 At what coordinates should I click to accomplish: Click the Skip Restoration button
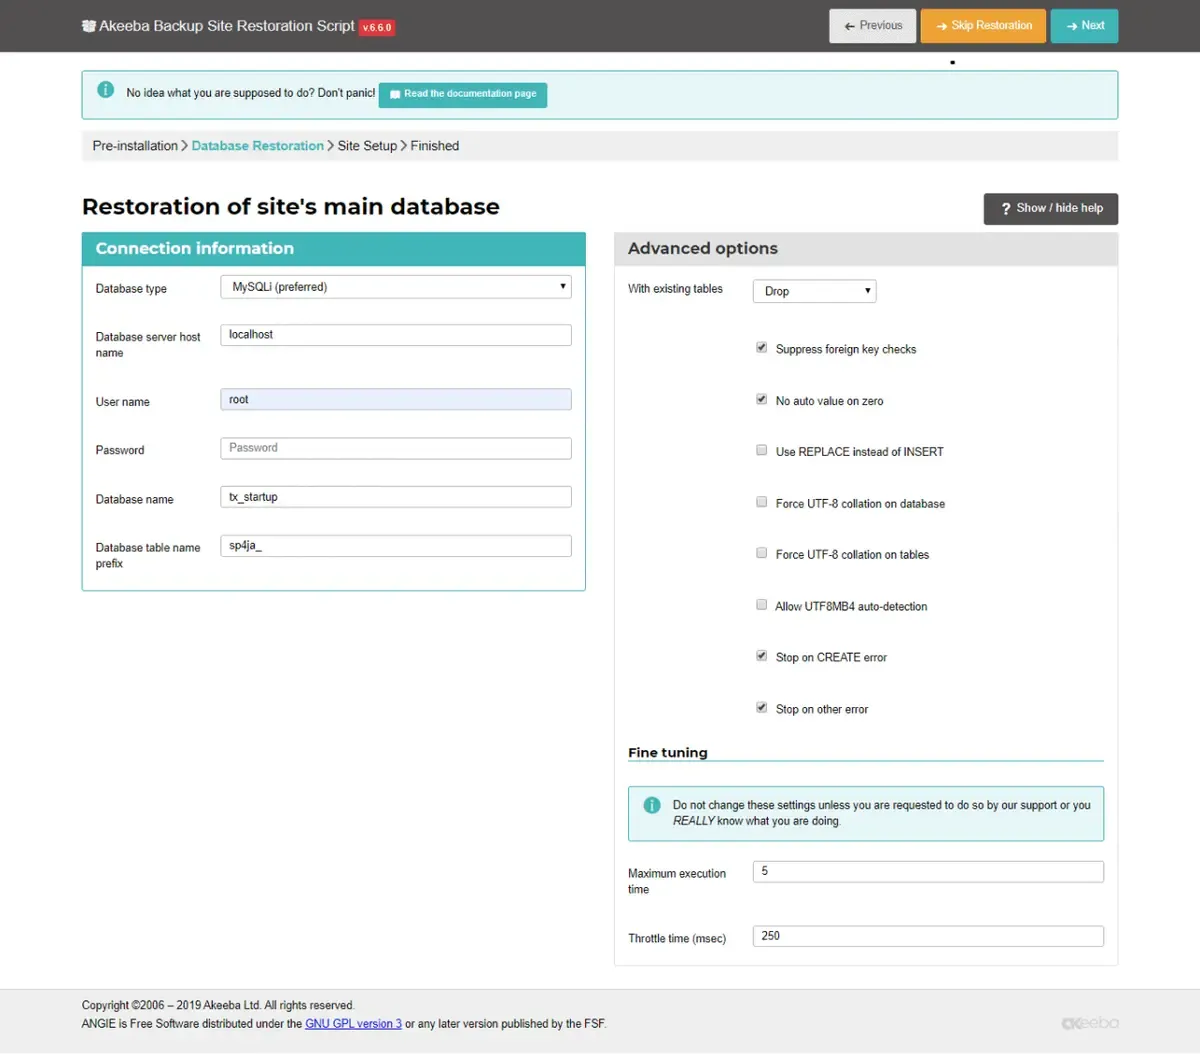coord(984,26)
